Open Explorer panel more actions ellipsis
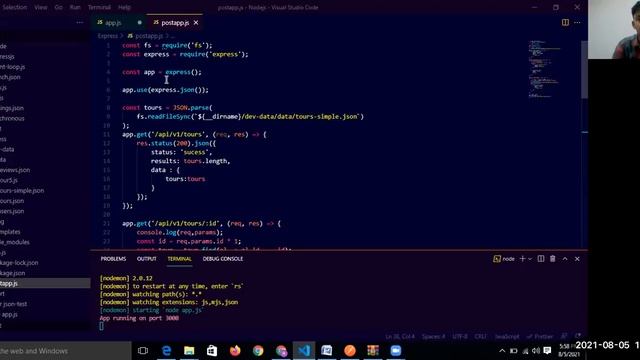The image size is (640, 360). [80, 22]
